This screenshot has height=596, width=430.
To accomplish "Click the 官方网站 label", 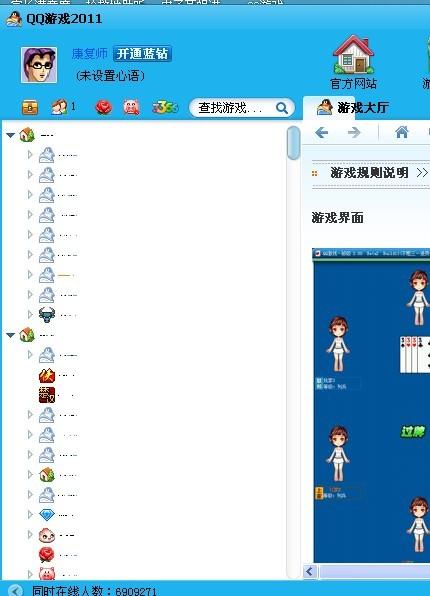I will [353, 83].
